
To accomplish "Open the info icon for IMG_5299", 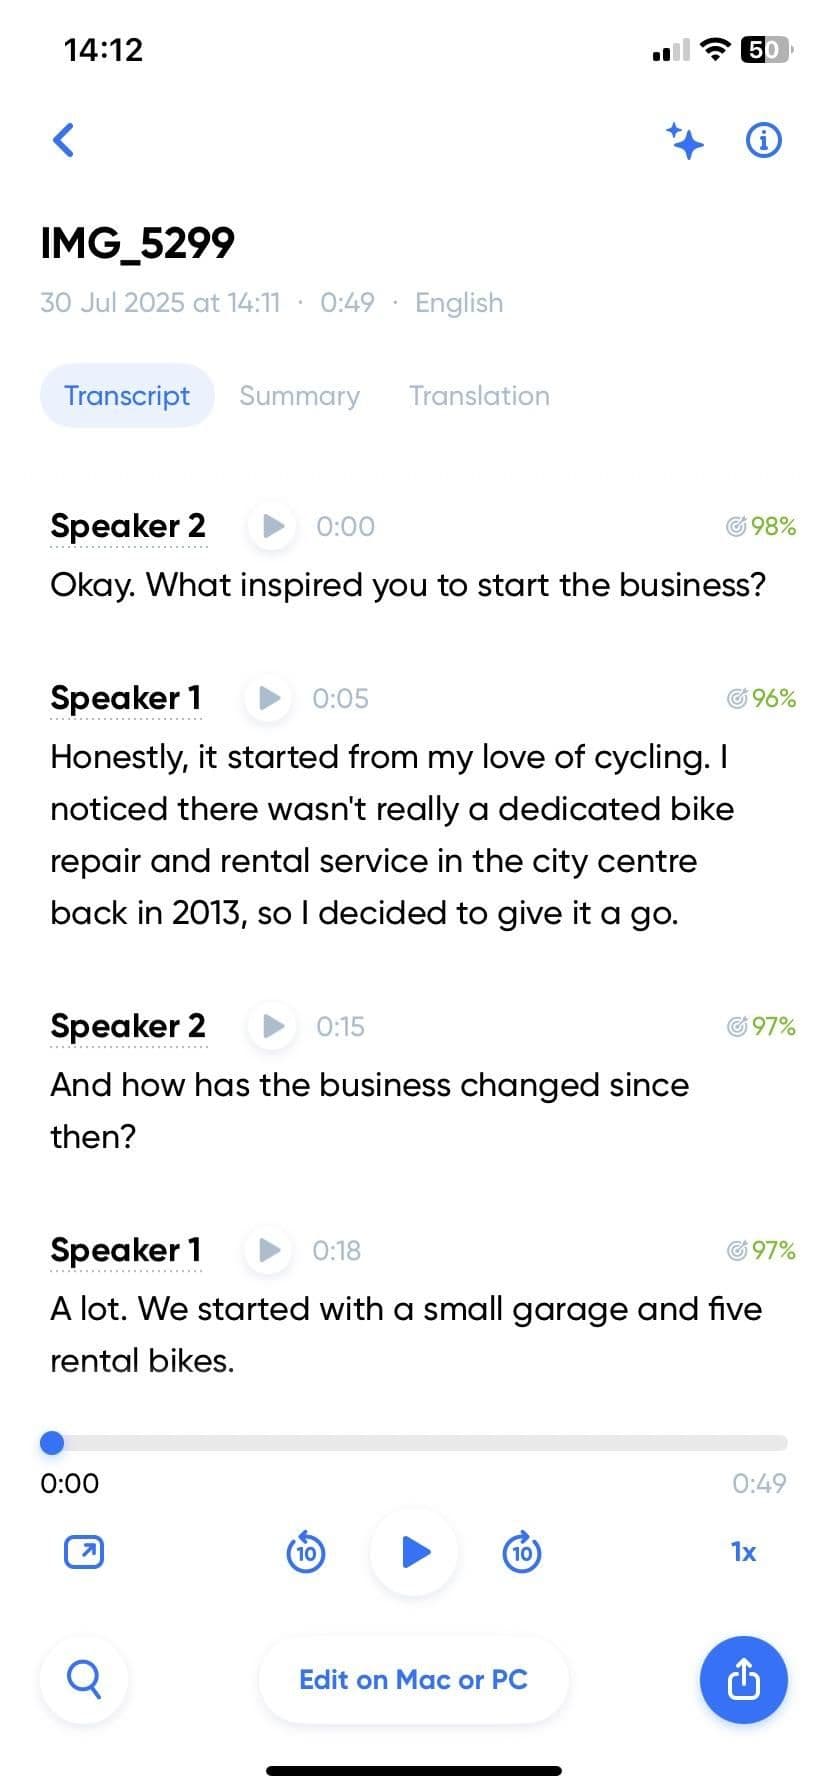I will point(764,140).
